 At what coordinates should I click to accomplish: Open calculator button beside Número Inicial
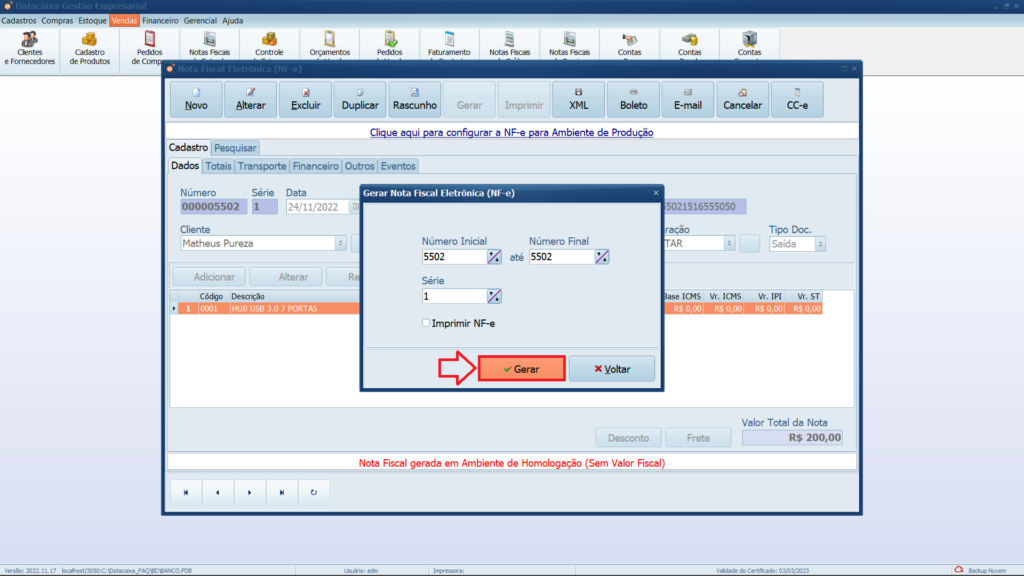point(494,257)
